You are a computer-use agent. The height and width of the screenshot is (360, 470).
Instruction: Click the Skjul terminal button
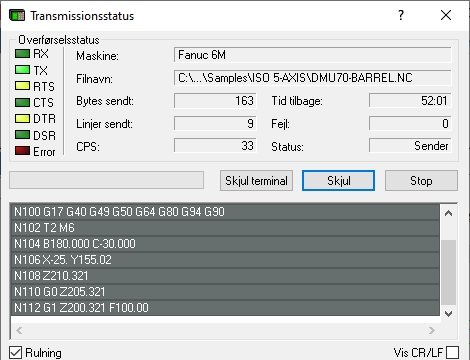click(x=256, y=181)
